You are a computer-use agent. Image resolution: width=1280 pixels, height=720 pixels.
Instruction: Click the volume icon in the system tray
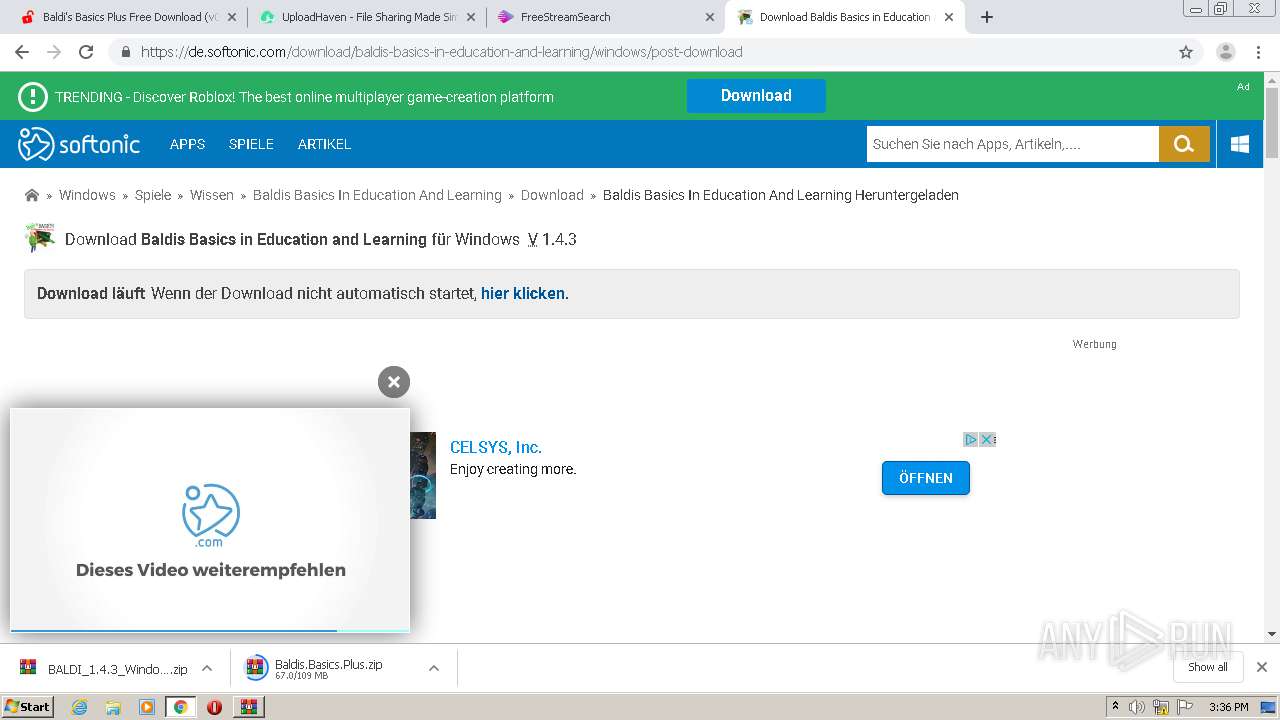coord(1137,707)
